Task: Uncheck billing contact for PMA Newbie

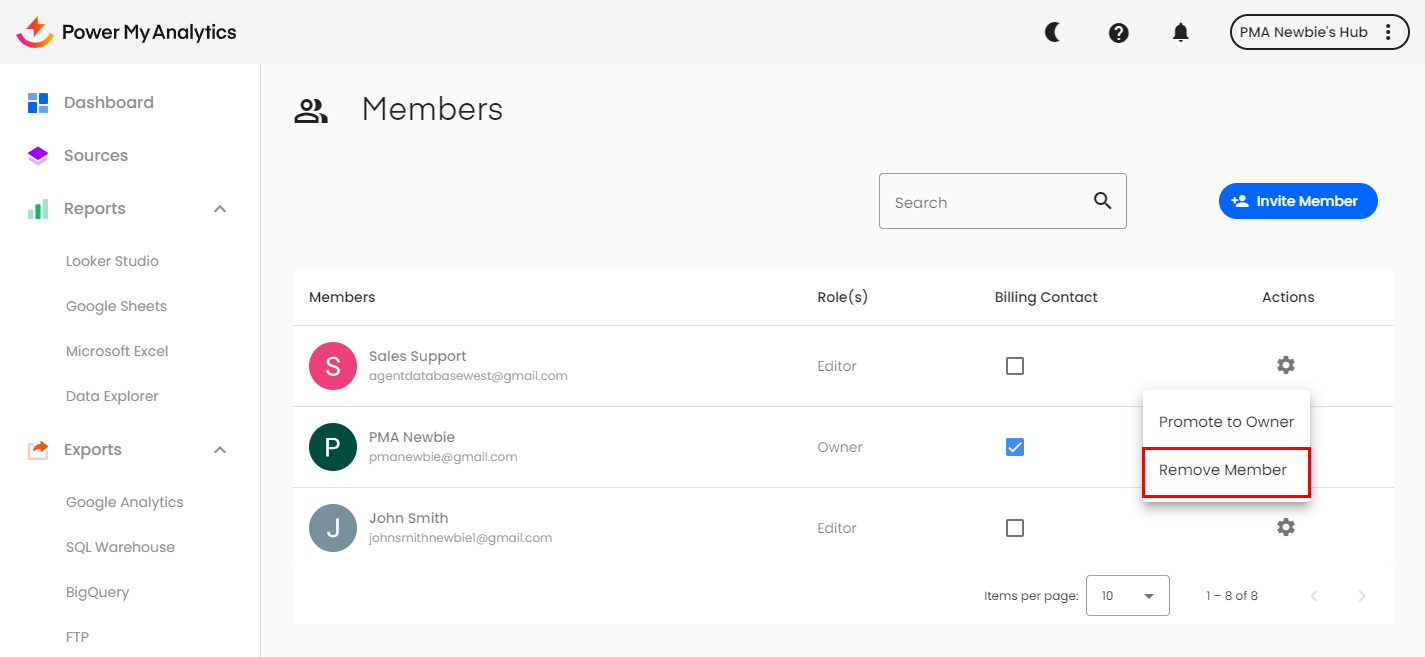Action: (1014, 447)
